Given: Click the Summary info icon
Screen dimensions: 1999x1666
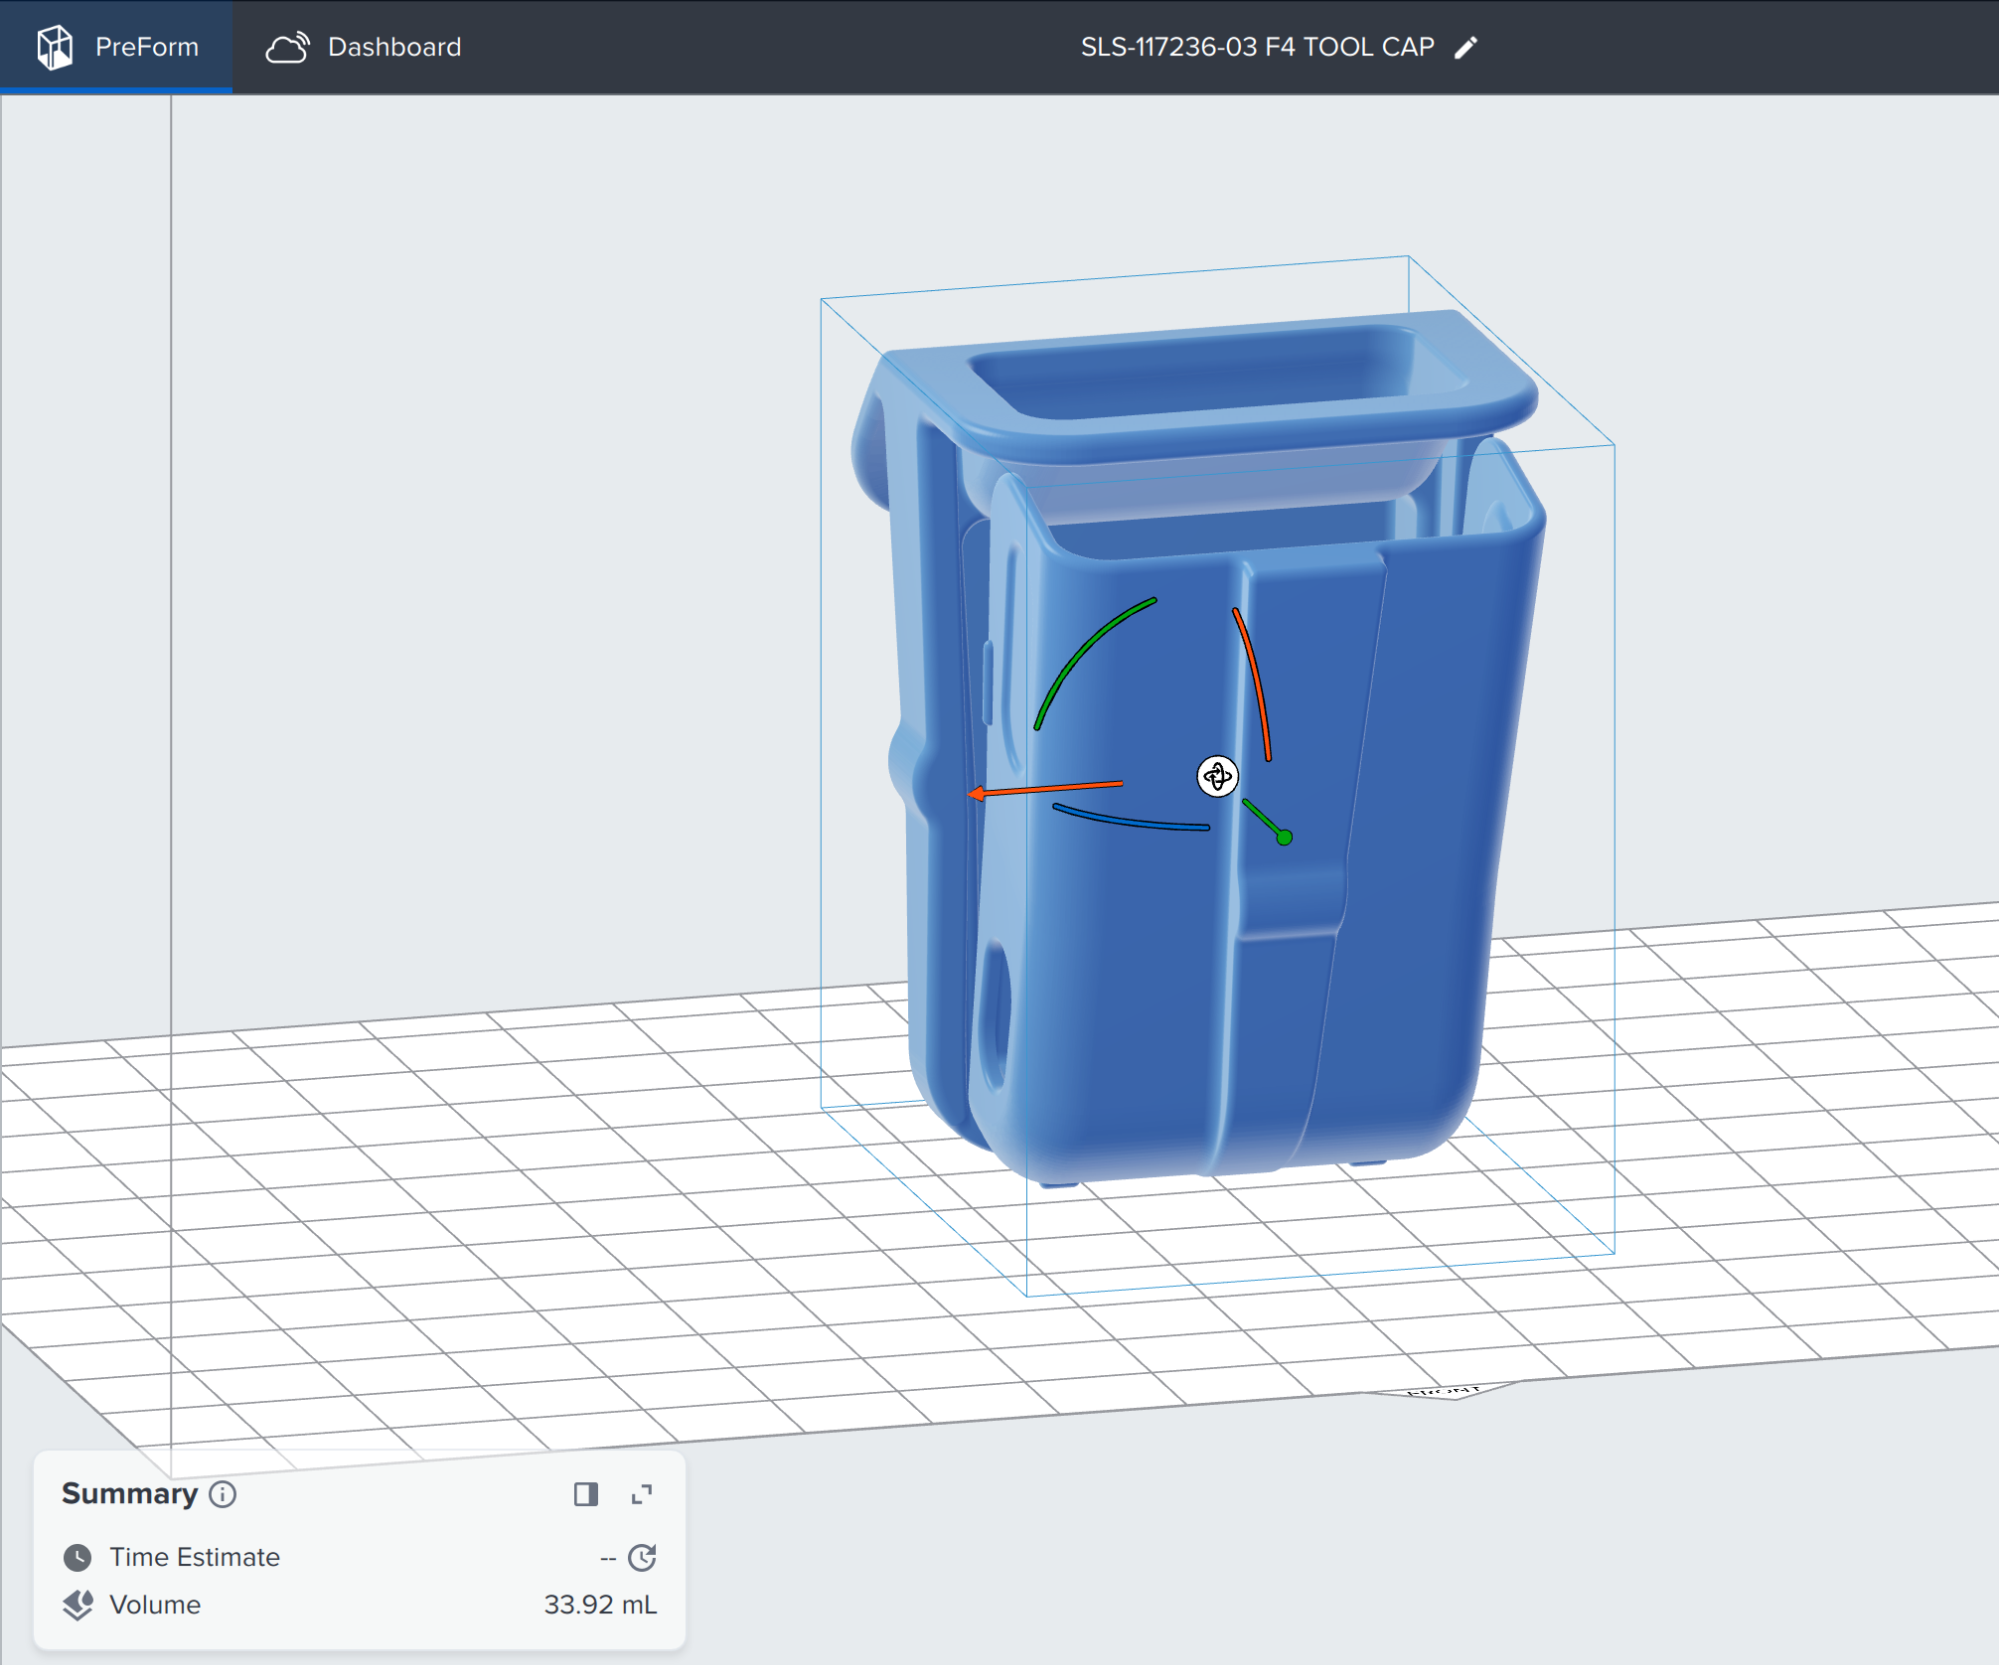Looking at the screenshot, I should [x=221, y=1494].
